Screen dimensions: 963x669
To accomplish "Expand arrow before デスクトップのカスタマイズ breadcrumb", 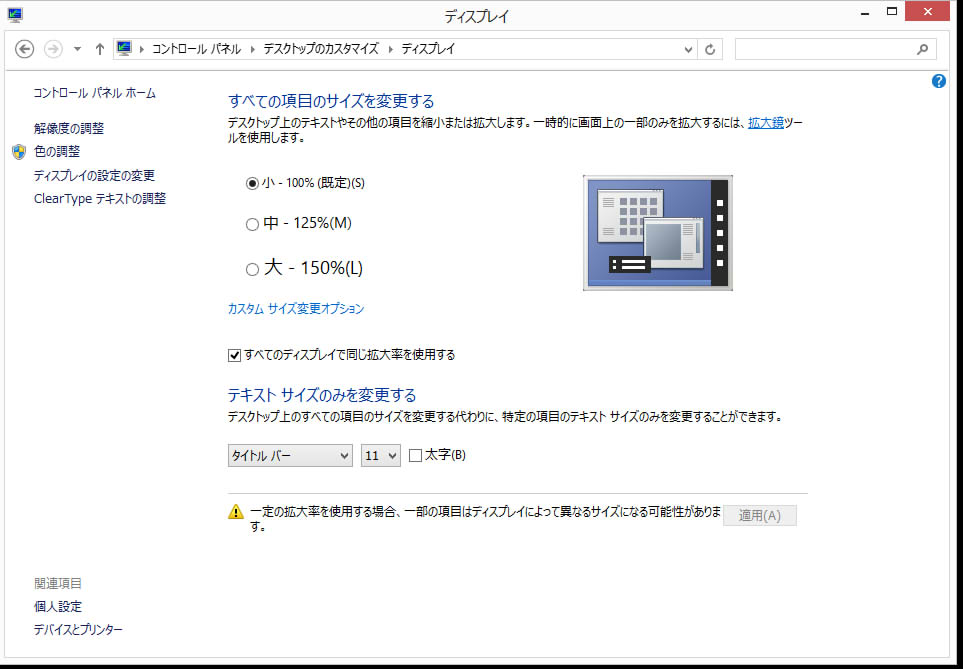I will click(252, 50).
